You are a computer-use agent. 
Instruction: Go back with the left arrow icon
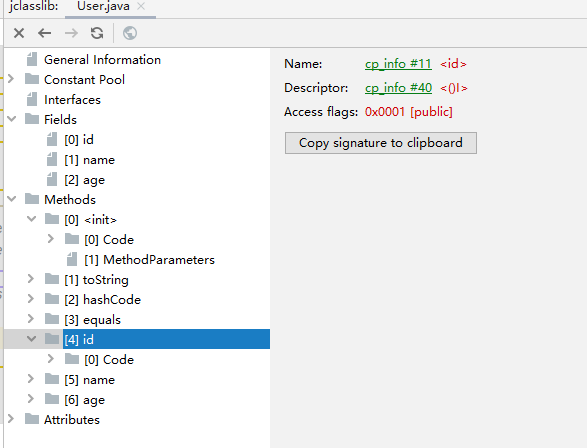coord(45,33)
